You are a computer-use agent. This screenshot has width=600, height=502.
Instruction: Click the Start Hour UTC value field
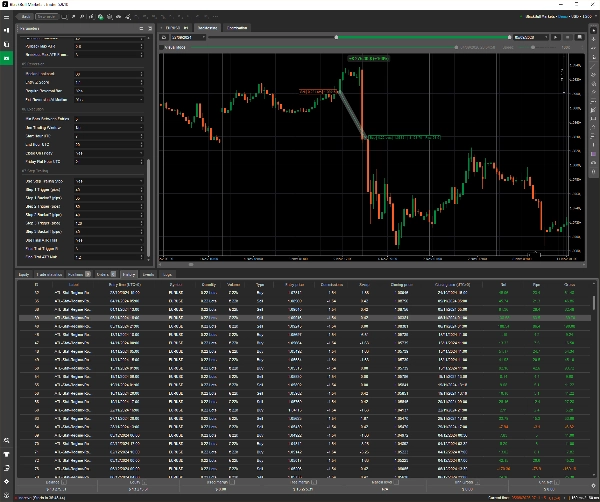pyautogui.click(x=107, y=136)
